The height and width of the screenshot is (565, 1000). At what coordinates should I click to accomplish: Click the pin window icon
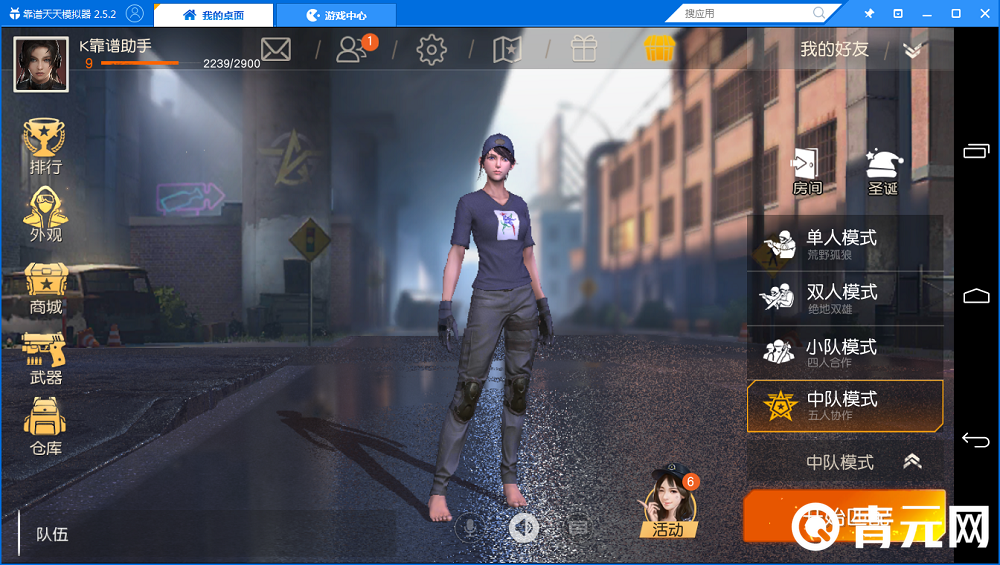[x=869, y=13]
